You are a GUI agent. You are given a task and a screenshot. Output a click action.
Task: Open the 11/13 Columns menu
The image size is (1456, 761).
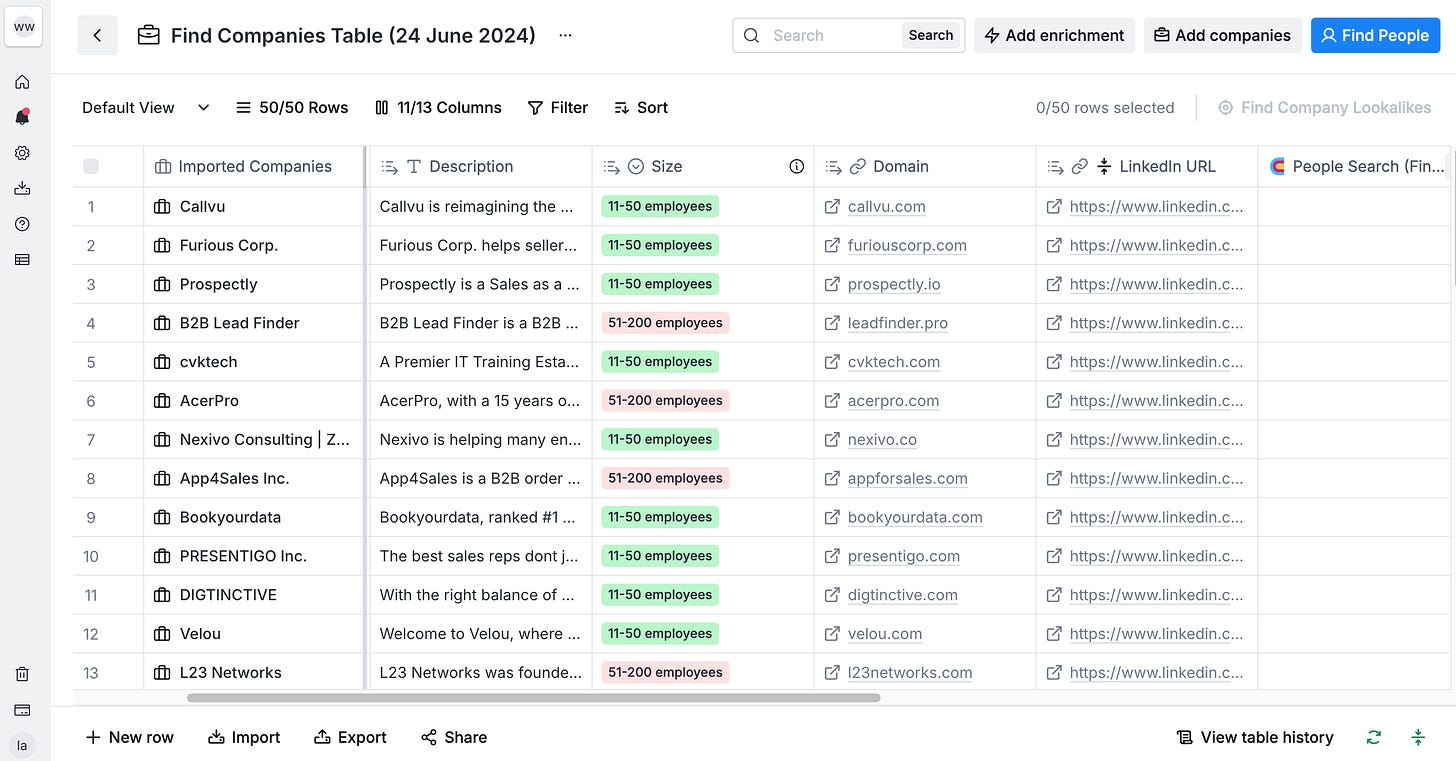pyautogui.click(x=438, y=107)
